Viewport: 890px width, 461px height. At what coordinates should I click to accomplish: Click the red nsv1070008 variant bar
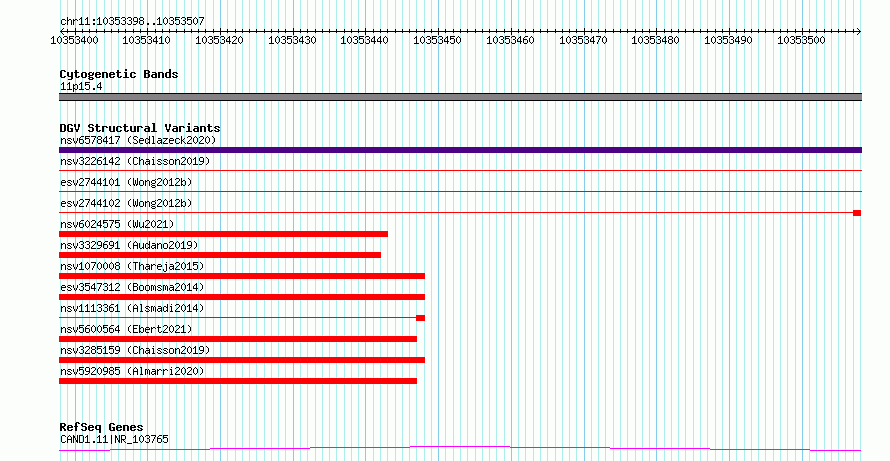pos(242,276)
